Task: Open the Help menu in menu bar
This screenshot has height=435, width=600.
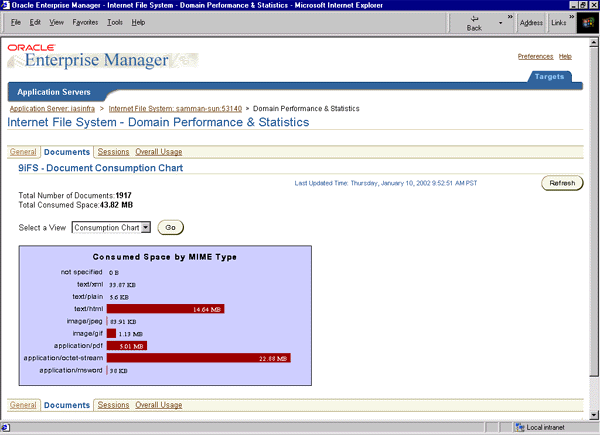Action: (138, 22)
